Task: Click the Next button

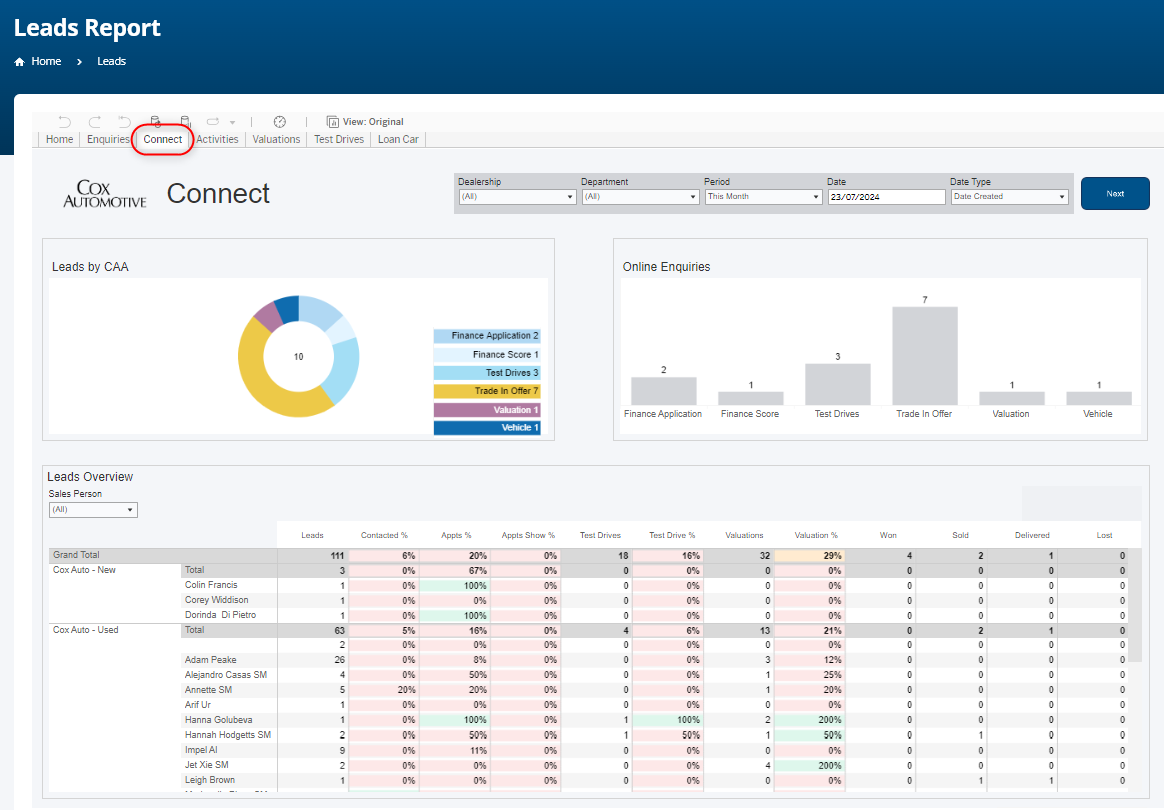Action: [1115, 194]
